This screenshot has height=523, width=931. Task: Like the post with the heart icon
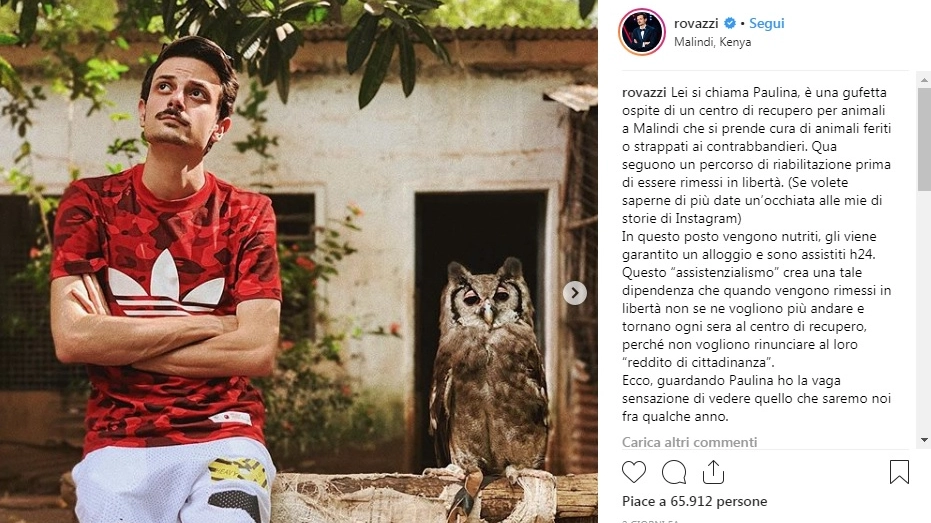click(x=634, y=472)
